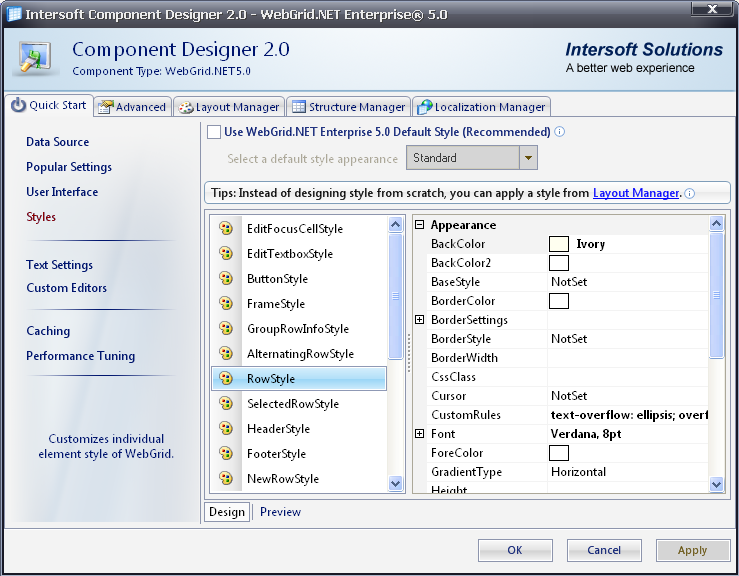Open the Structure Manager tab
The height and width of the screenshot is (576, 739).
pyautogui.click(x=348, y=107)
